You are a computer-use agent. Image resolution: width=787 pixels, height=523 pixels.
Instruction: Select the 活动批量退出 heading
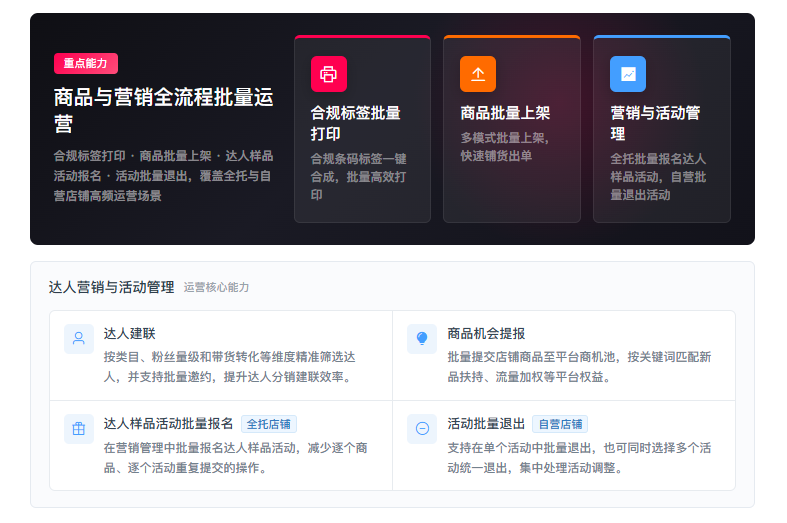(x=486, y=424)
